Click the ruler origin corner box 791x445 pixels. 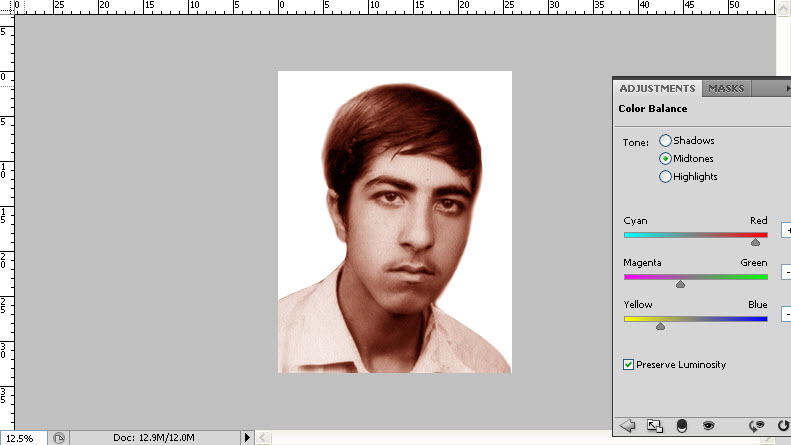tap(7, 7)
